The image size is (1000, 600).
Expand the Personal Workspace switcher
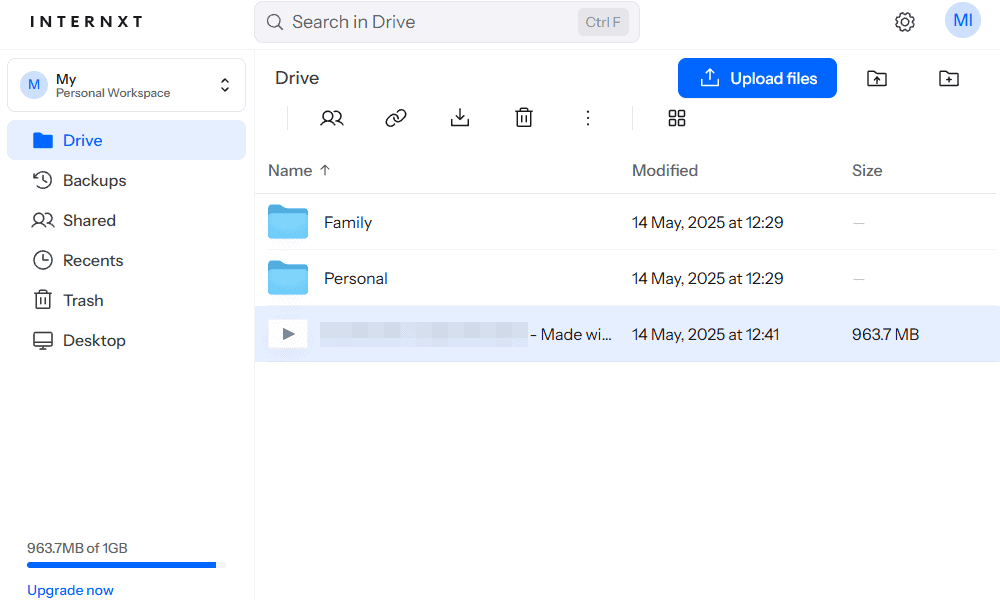tap(126, 85)
